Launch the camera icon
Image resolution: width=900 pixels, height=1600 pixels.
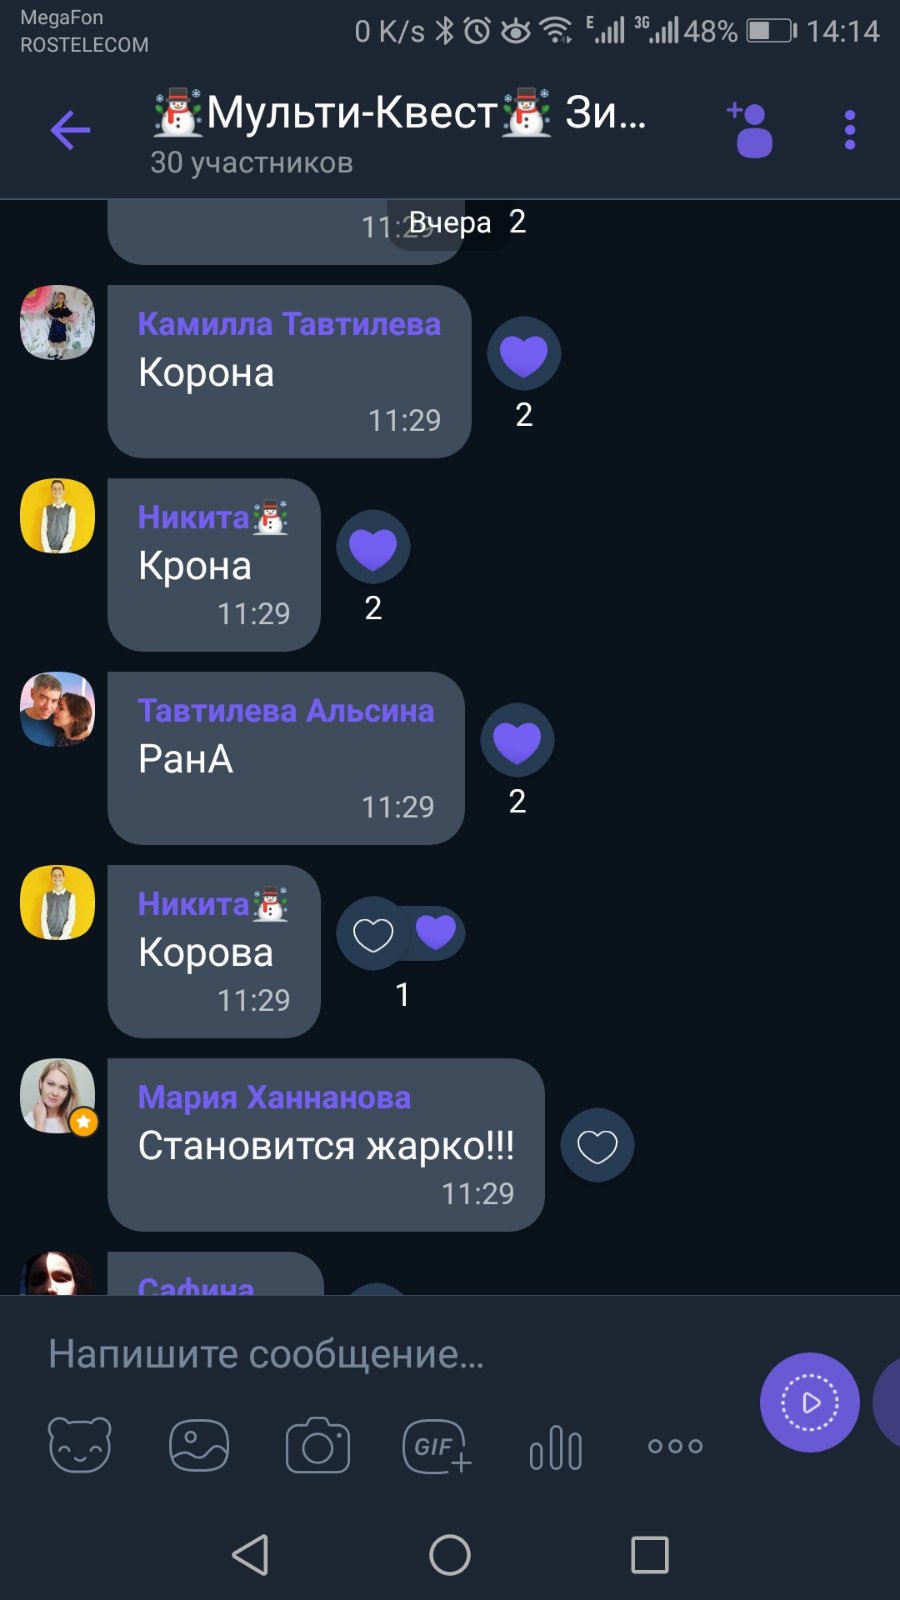point(318,1445)
